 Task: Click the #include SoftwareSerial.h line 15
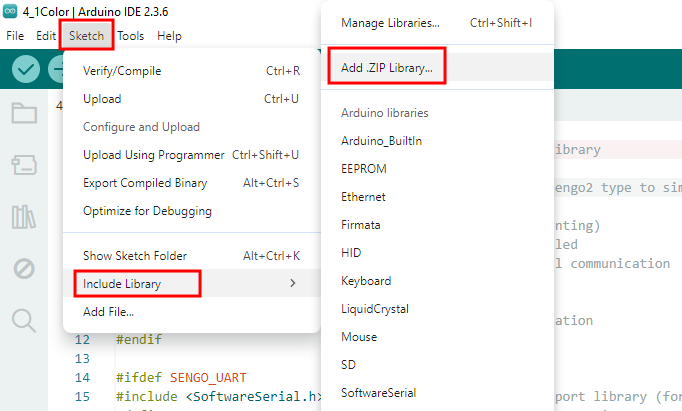(x=219, y=397)
